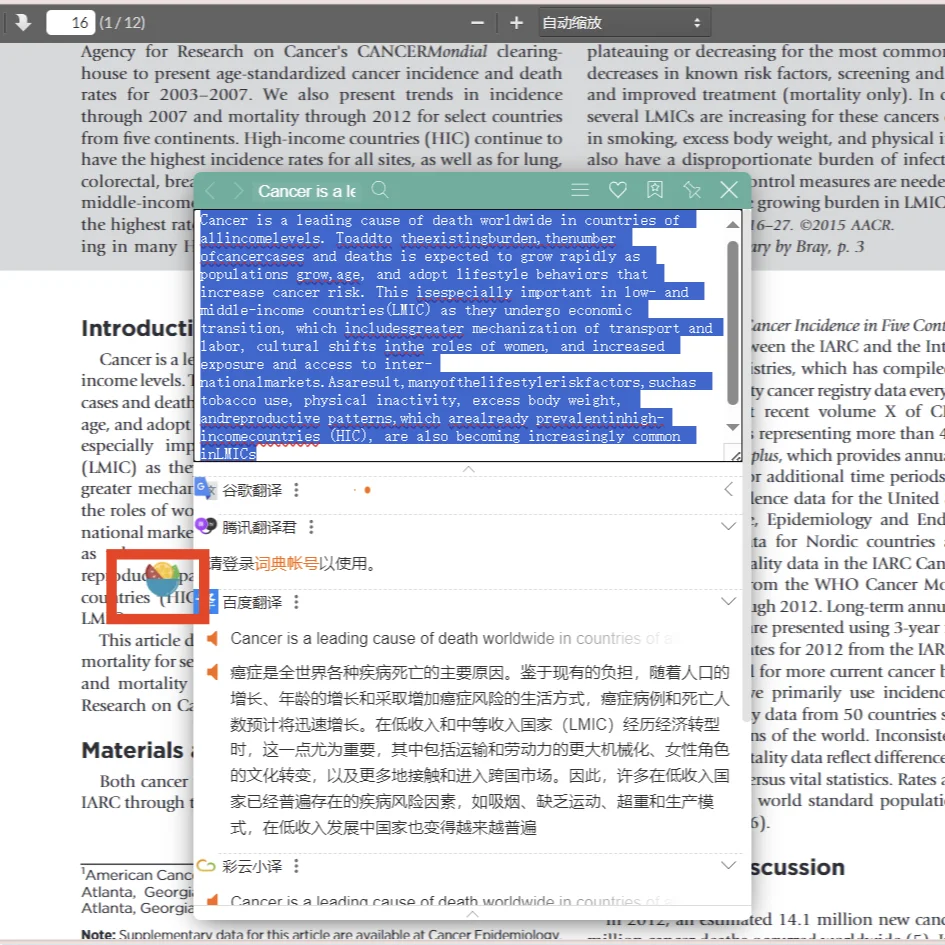Download the PDF using the download arrow
This screenshot has height=945, width=945.
click(22, 21)
